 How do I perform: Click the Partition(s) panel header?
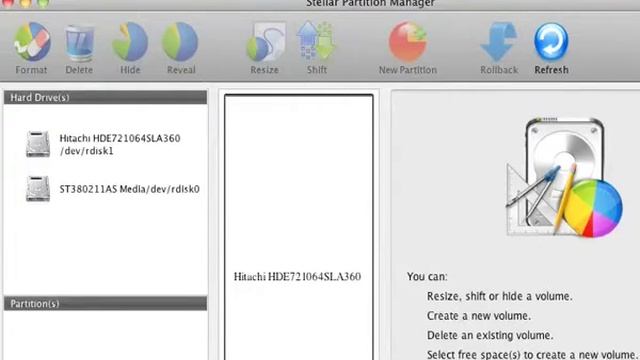[x=105, y=304]
